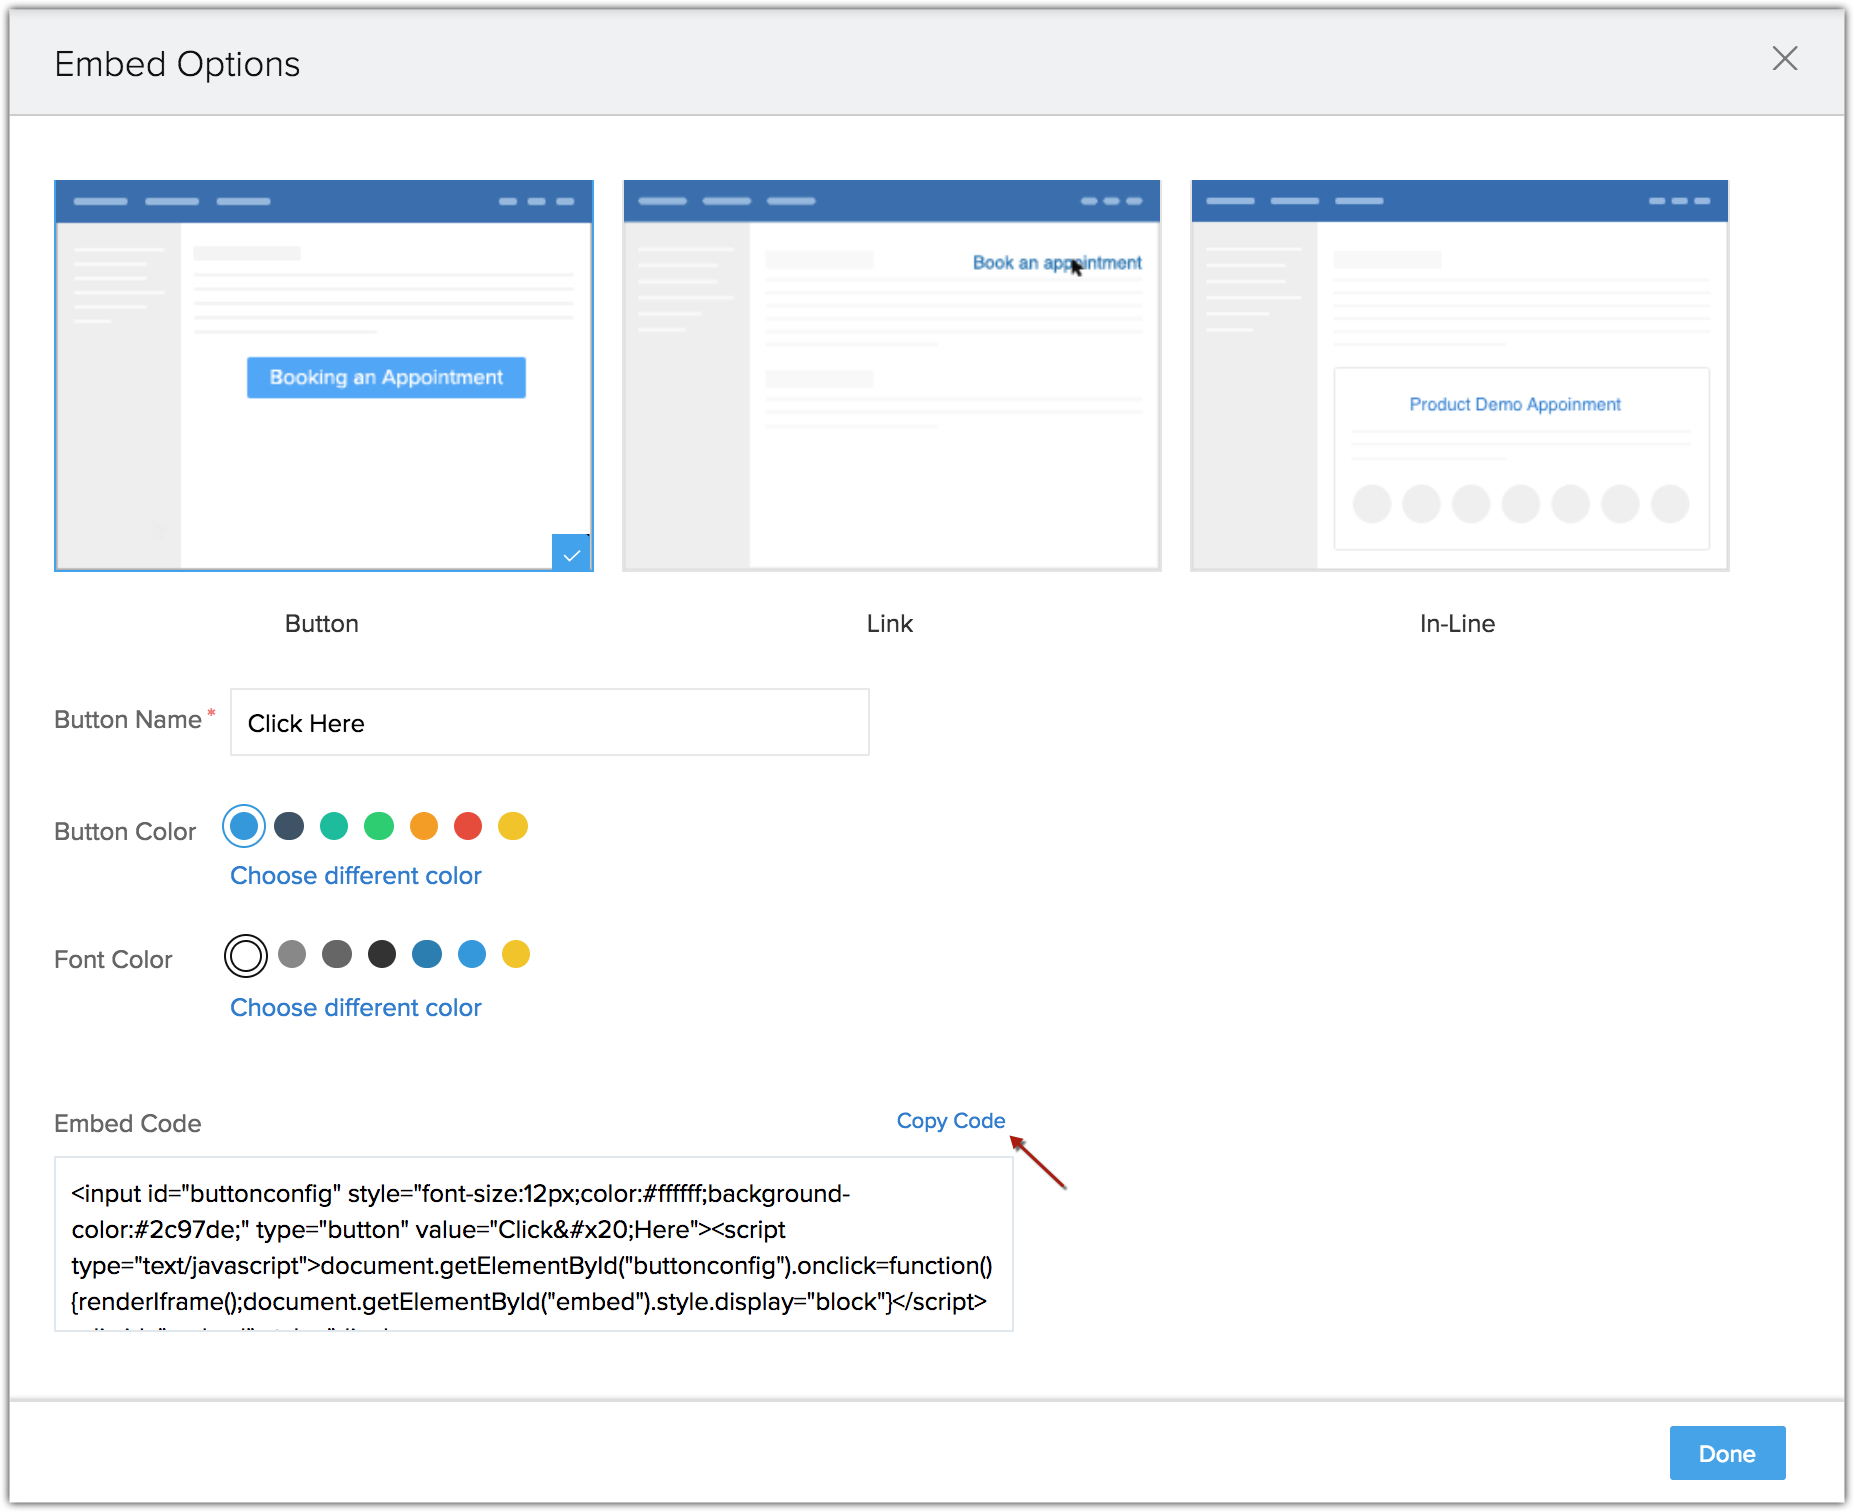The height and width of the screenshot is (1512, 1854).
Task: Click the Done button
Action: [x=1727, y=1453]
